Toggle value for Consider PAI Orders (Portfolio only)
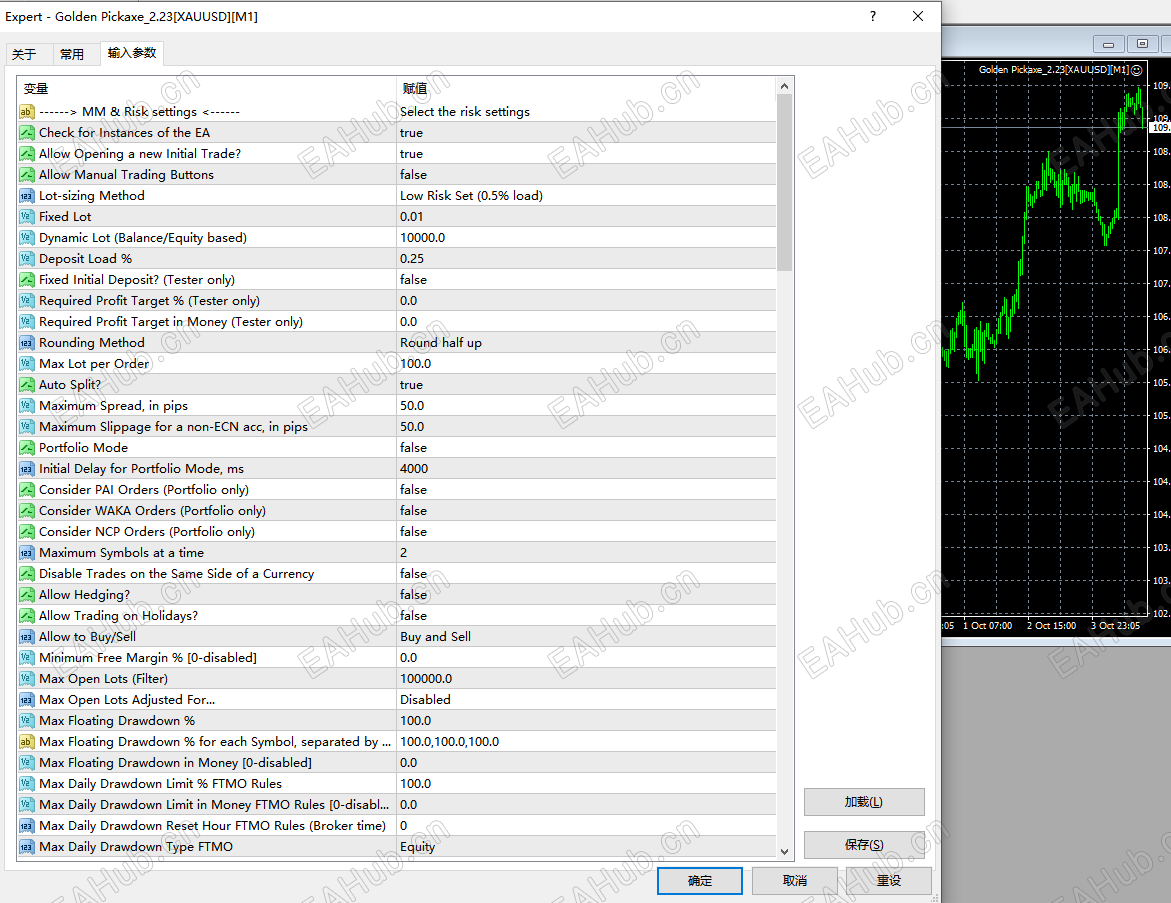This screenshot has height=903, width=1171. pyautogui.click(x=586, y=490)
